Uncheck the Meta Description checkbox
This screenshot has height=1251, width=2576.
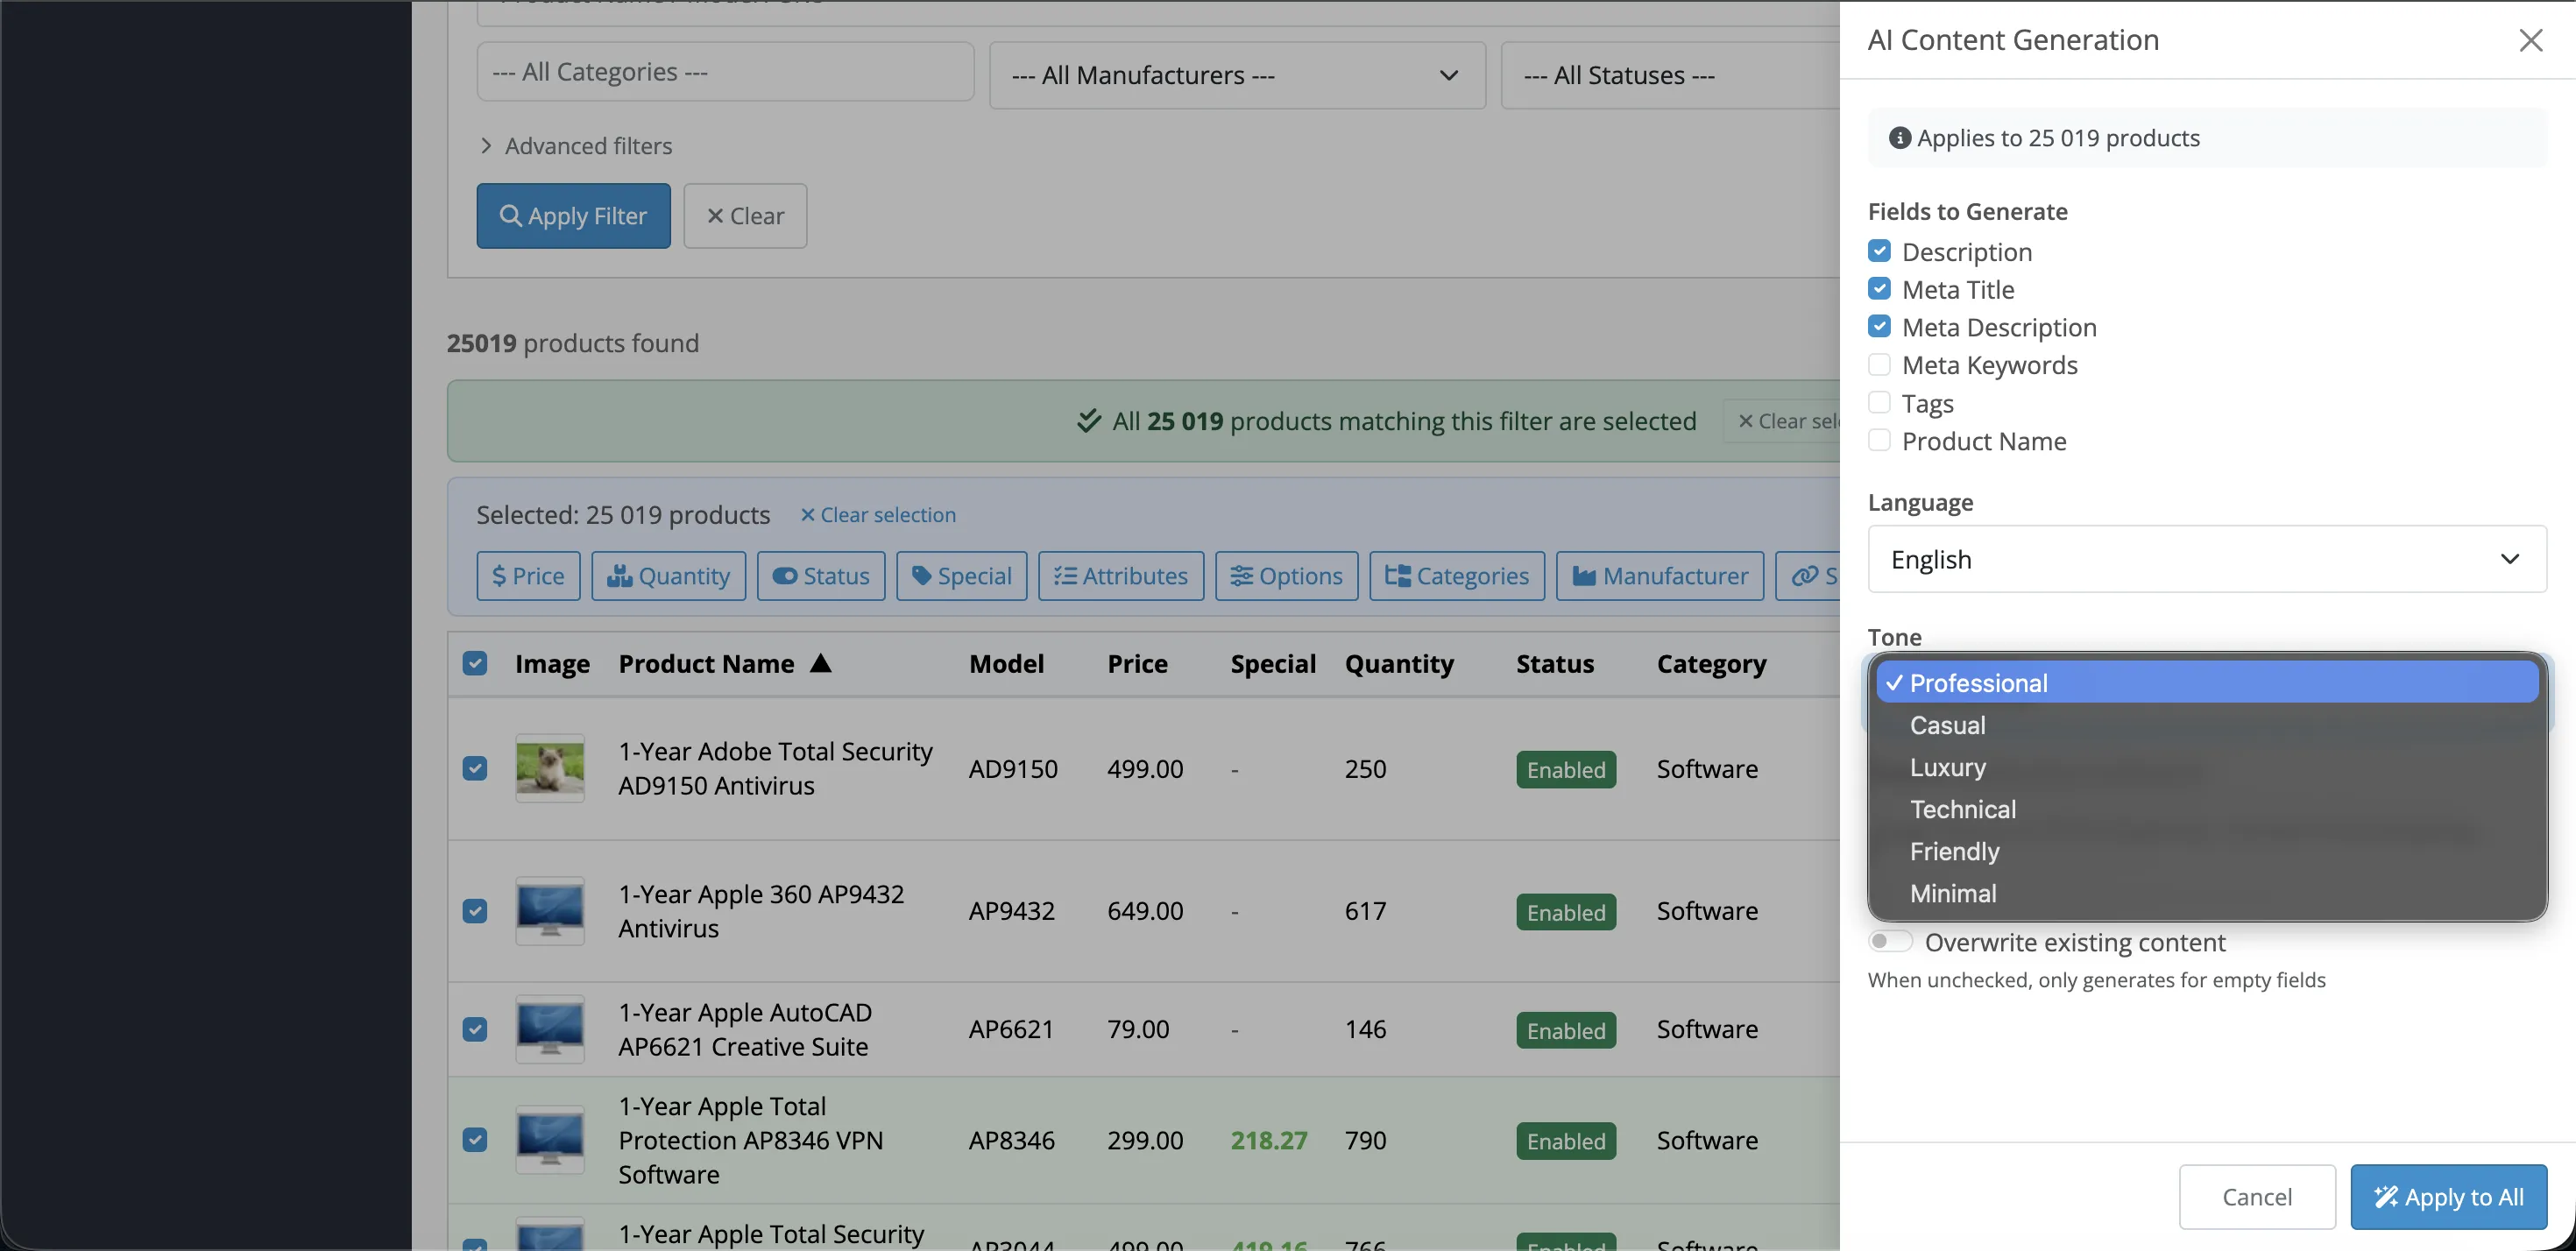(1879, 327)
